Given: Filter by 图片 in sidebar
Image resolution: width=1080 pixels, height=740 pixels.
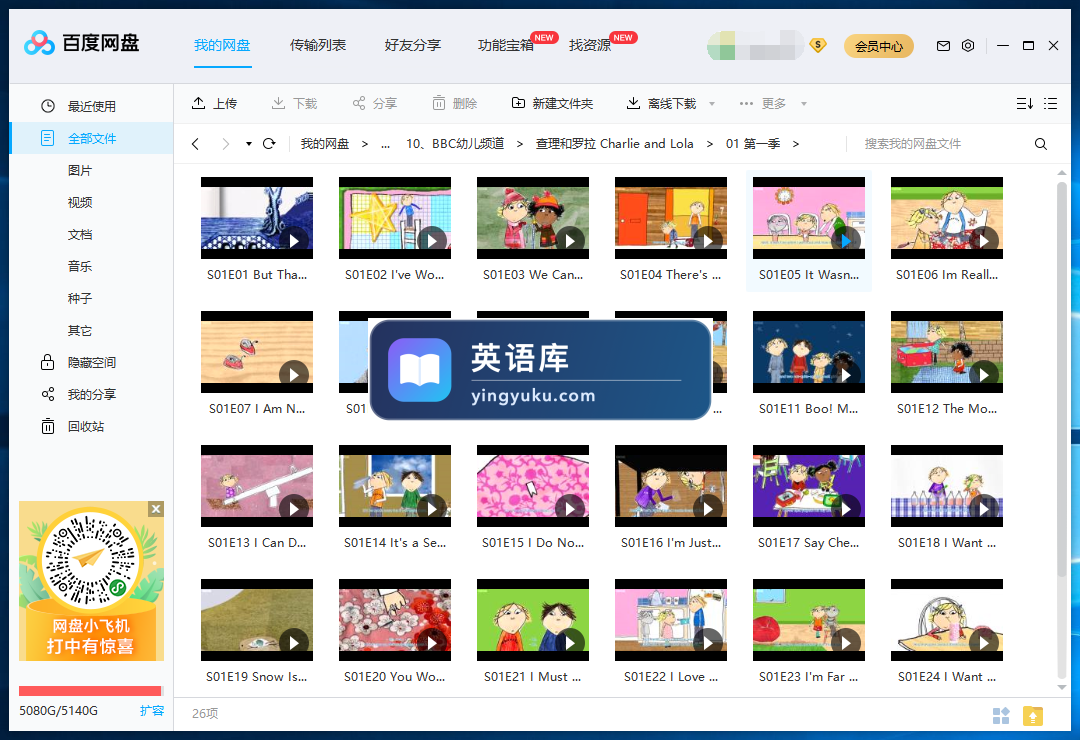Looking at the screenshot, I should [80, 170].
